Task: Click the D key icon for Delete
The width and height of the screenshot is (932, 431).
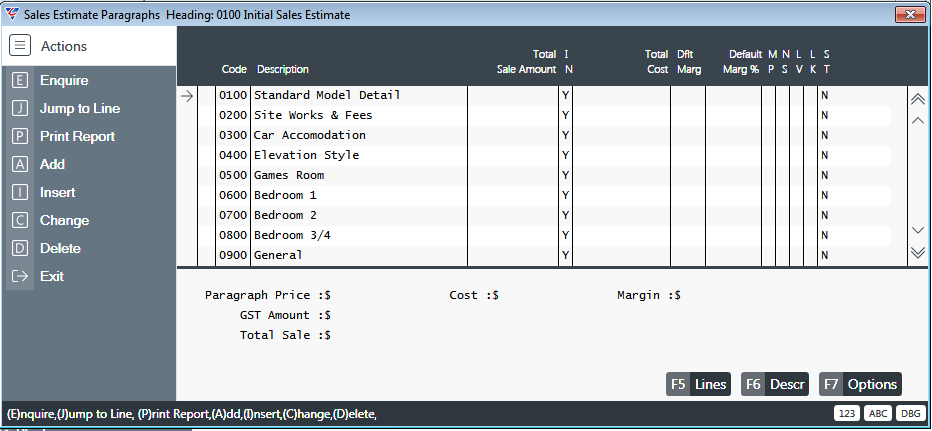Action: [20, 248]
